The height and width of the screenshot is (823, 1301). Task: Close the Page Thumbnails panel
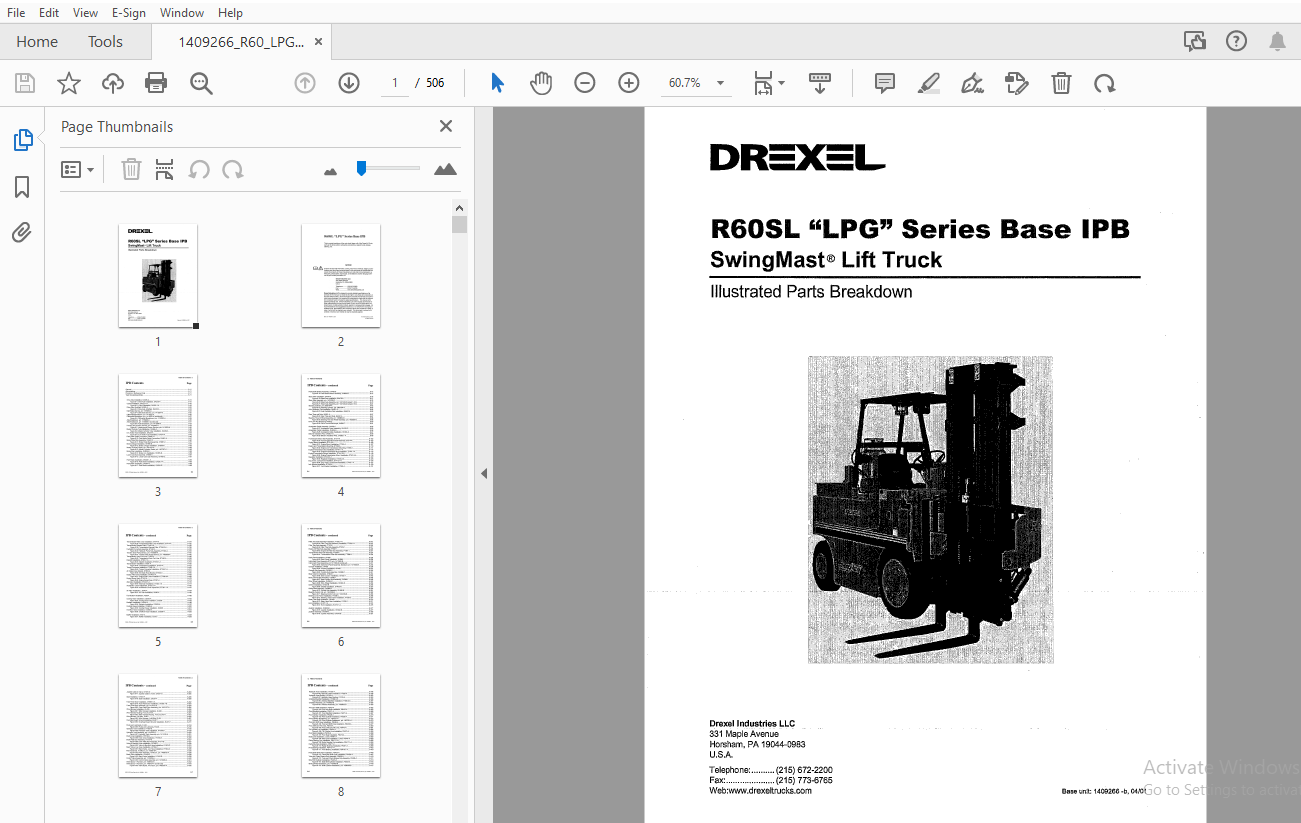446,126
